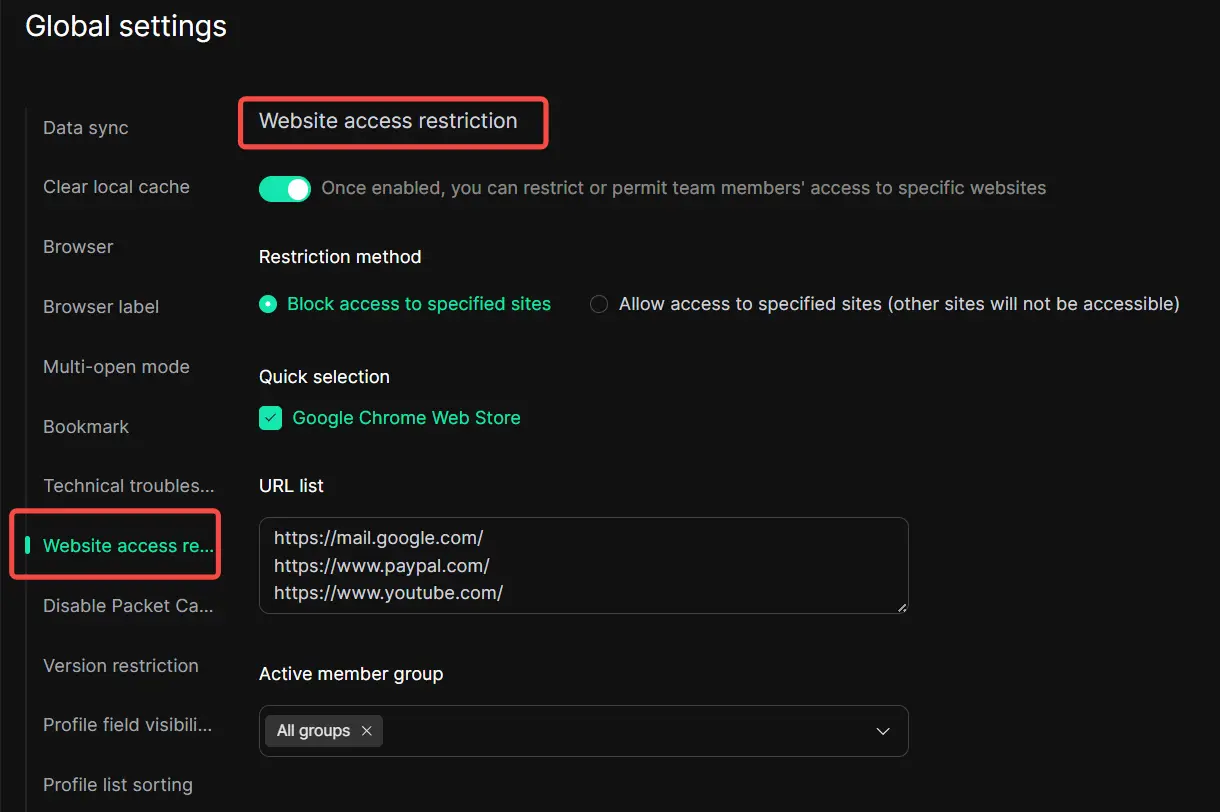
Task: Uncheck Google Chrome Web Store checkbox
Action: (x=271, y=418)
